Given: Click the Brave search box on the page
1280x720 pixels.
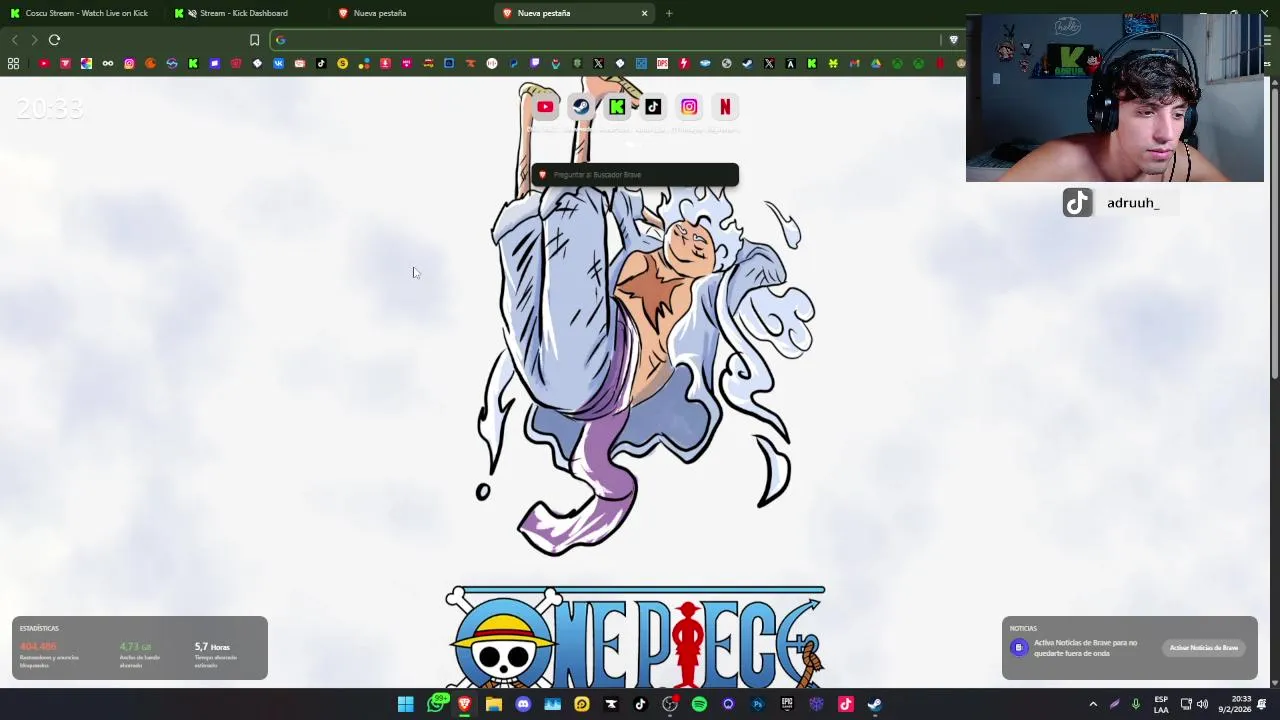Looking at the screenshot, I should click(x=635, y=175).
